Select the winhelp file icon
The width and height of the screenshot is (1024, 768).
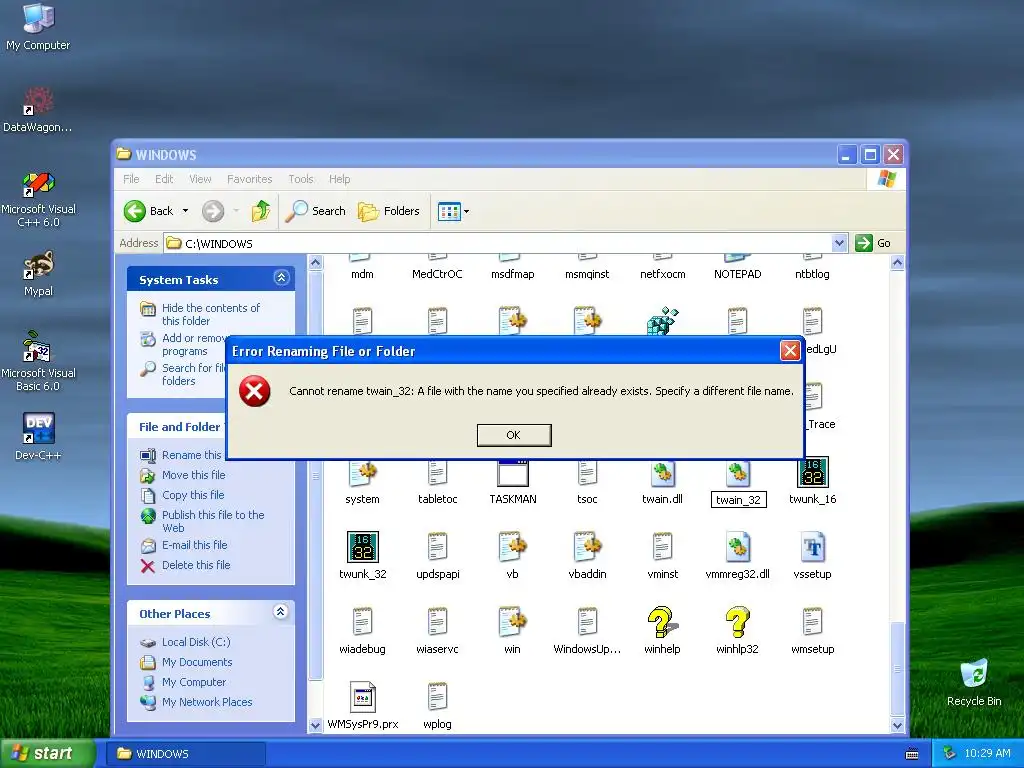coord(662,631)
